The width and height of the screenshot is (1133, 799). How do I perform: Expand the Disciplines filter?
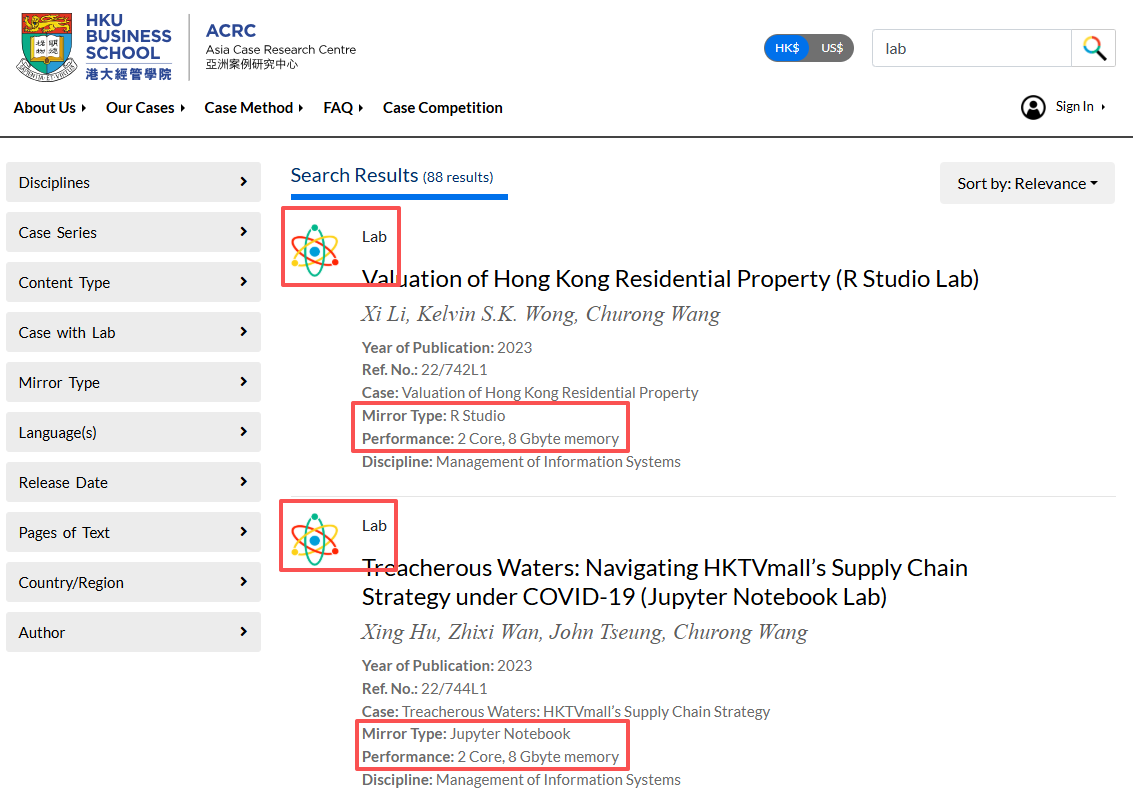point(134,182)
